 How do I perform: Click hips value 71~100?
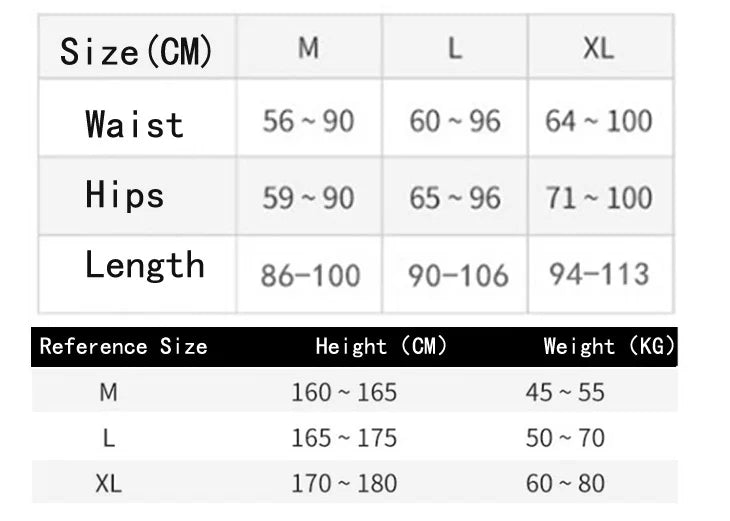click(x=598, y=198)
